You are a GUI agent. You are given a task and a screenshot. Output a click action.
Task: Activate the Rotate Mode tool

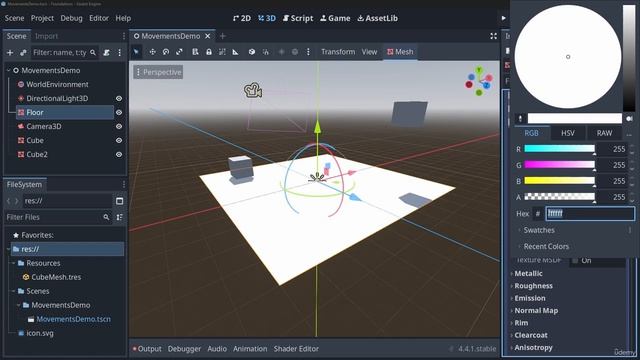tap(166, 52)
